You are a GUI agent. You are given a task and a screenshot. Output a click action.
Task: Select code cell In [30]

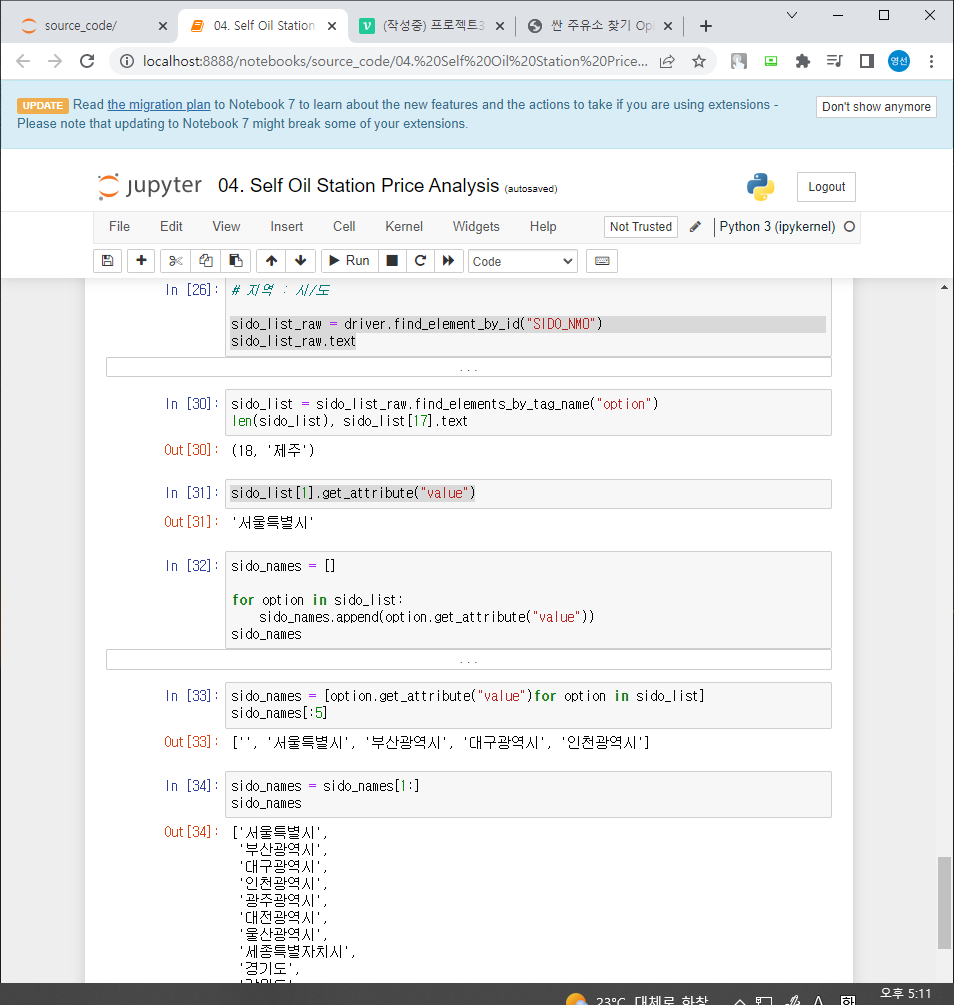click(x=528, y=412)
